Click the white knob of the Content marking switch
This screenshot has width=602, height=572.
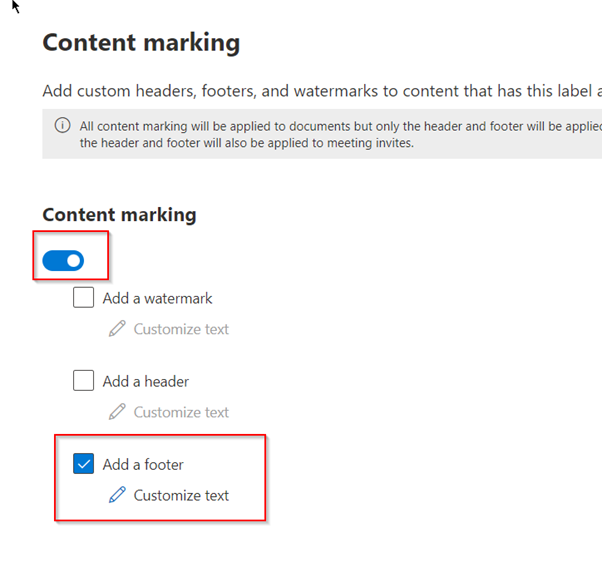pos(73,261)
